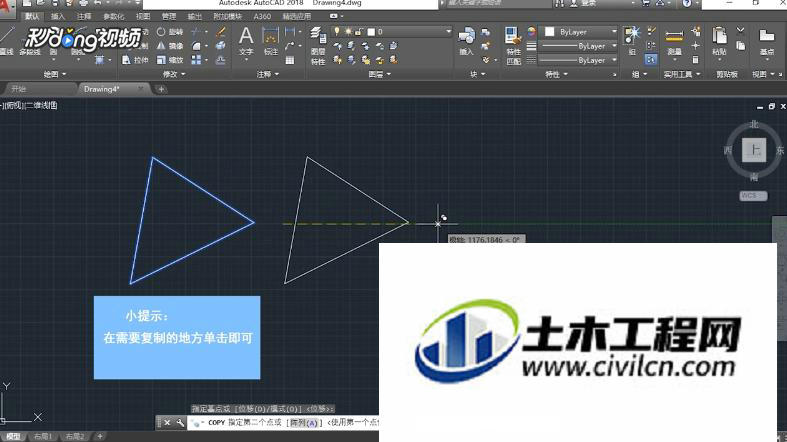
Task: Open the layer name dropdown showing 0
Action: point(391,32)
